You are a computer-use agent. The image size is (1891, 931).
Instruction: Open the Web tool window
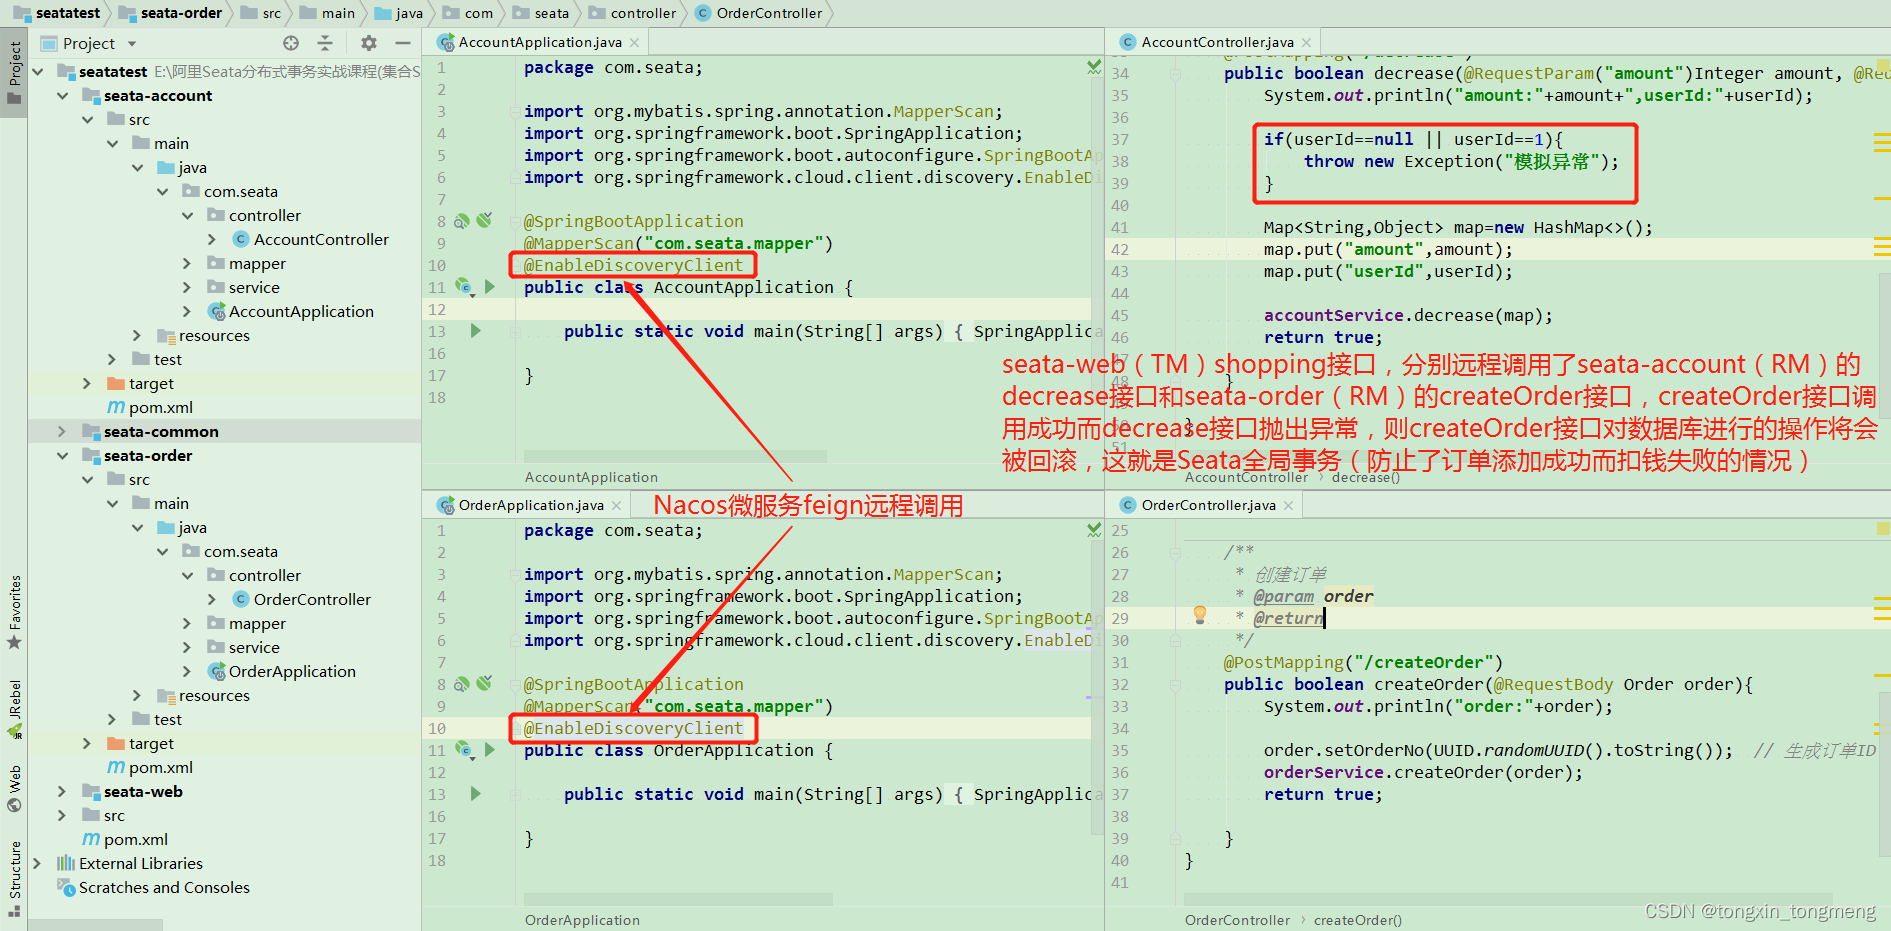[14, 789]
